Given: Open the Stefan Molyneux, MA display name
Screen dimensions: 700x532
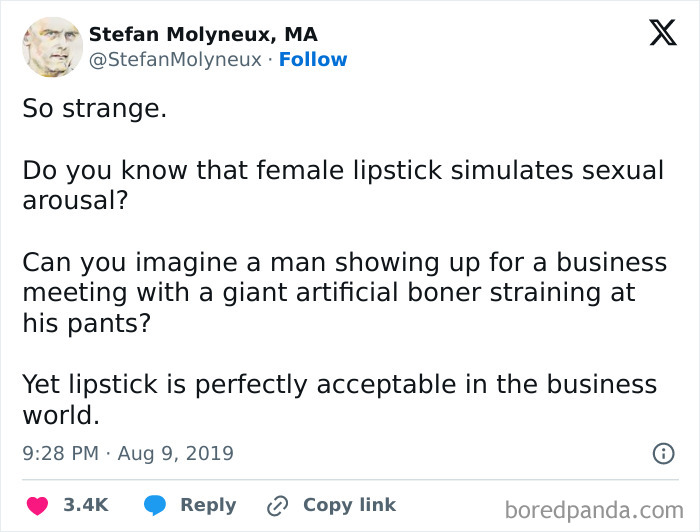Looking at the screenshot, I should pyautogui.click(x=203, y=34).
